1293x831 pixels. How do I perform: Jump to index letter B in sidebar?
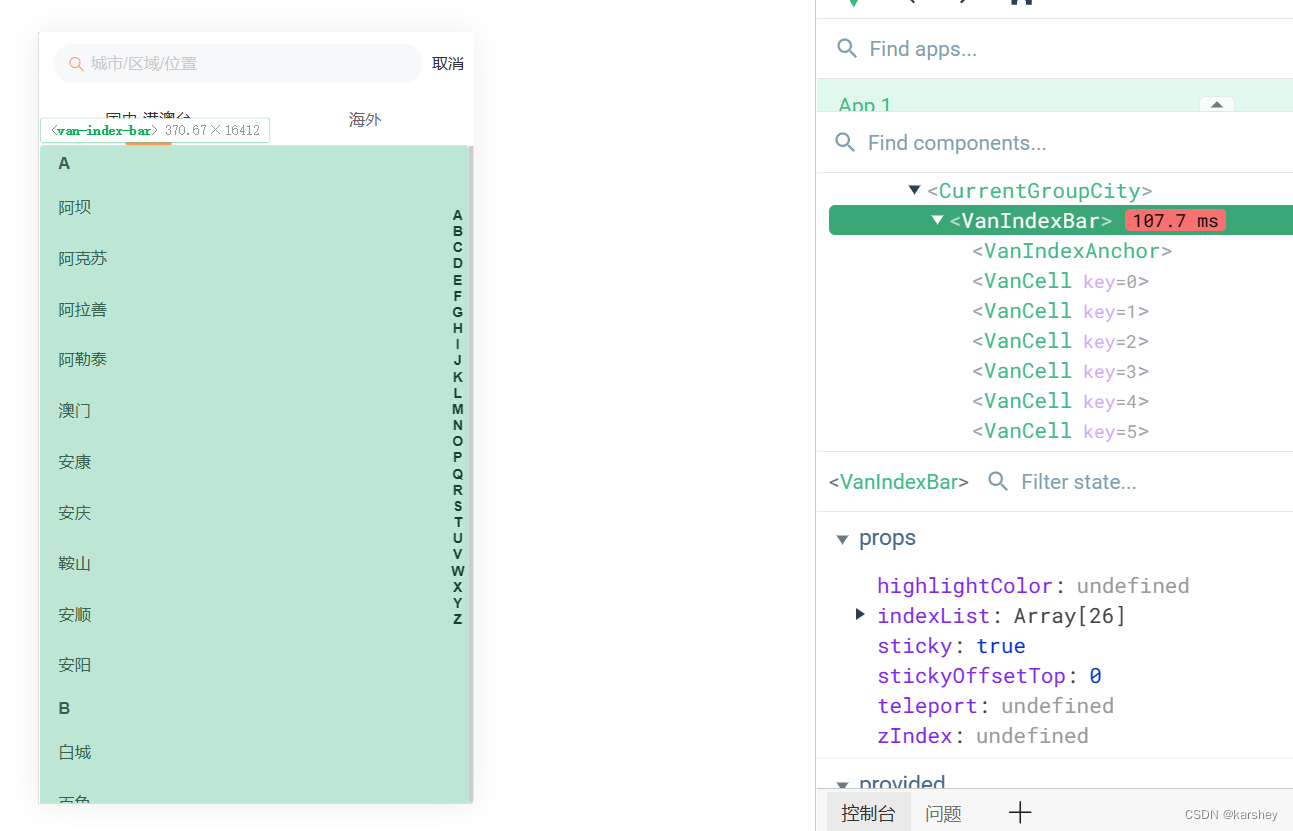458,231
